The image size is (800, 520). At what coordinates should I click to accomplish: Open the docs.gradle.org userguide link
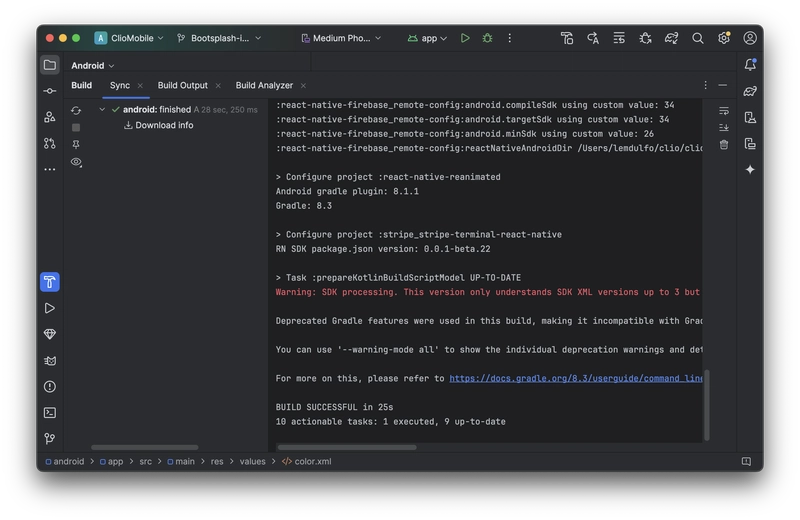pos(576,378)
